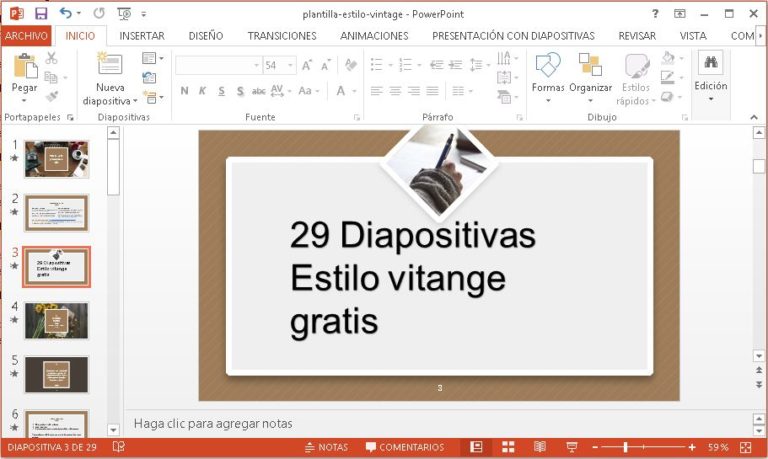Screen dimensions: 768x459
Task: Click the Copy icon in Portapapeles
Action: [x=51, y=77]
